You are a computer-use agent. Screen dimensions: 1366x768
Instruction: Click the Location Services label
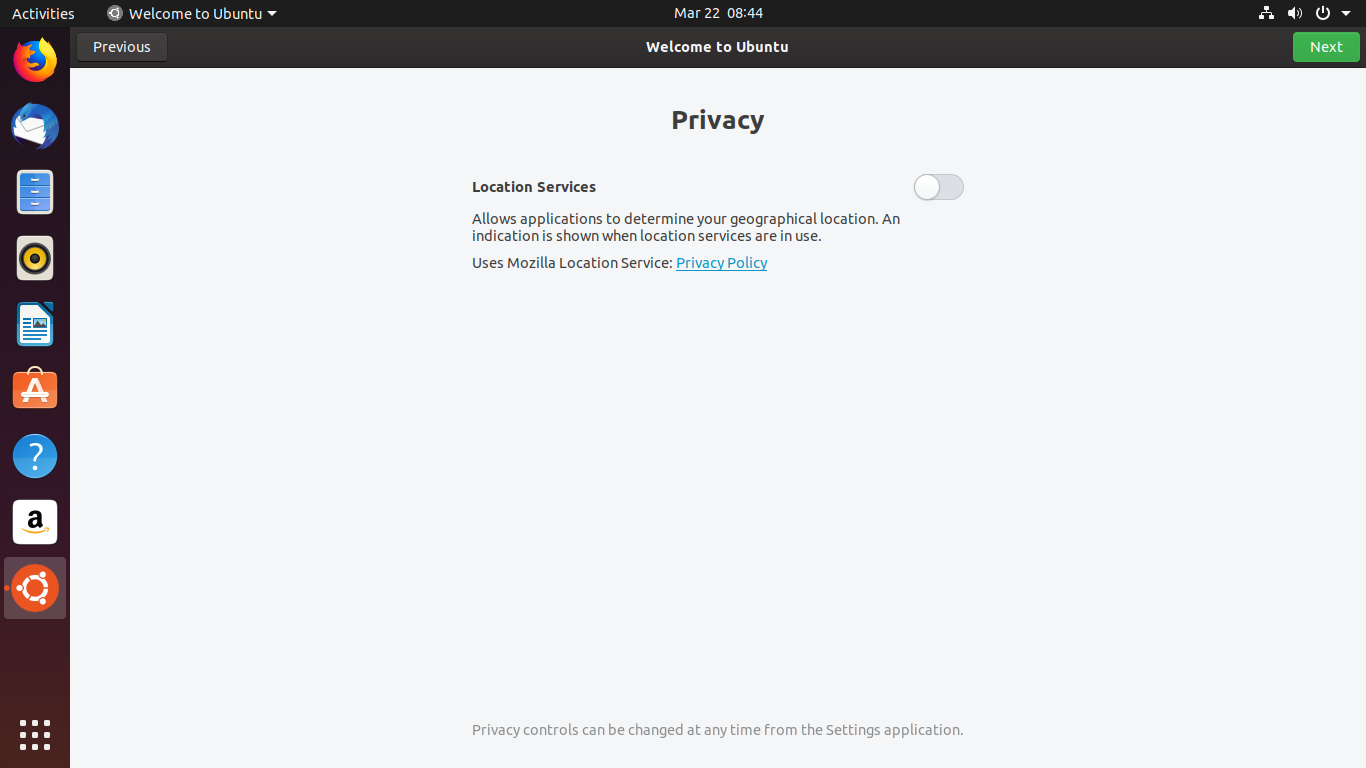[534, 187]
